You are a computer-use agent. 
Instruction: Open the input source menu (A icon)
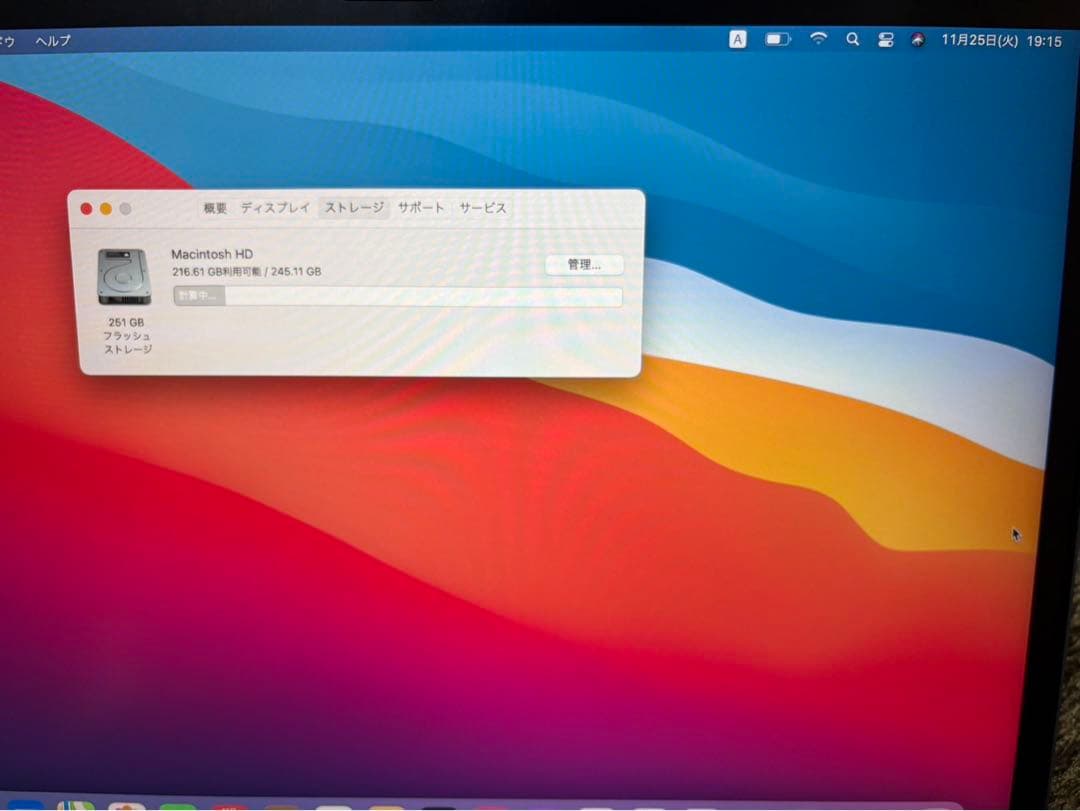pyautogui.click(x=738, y=40)
